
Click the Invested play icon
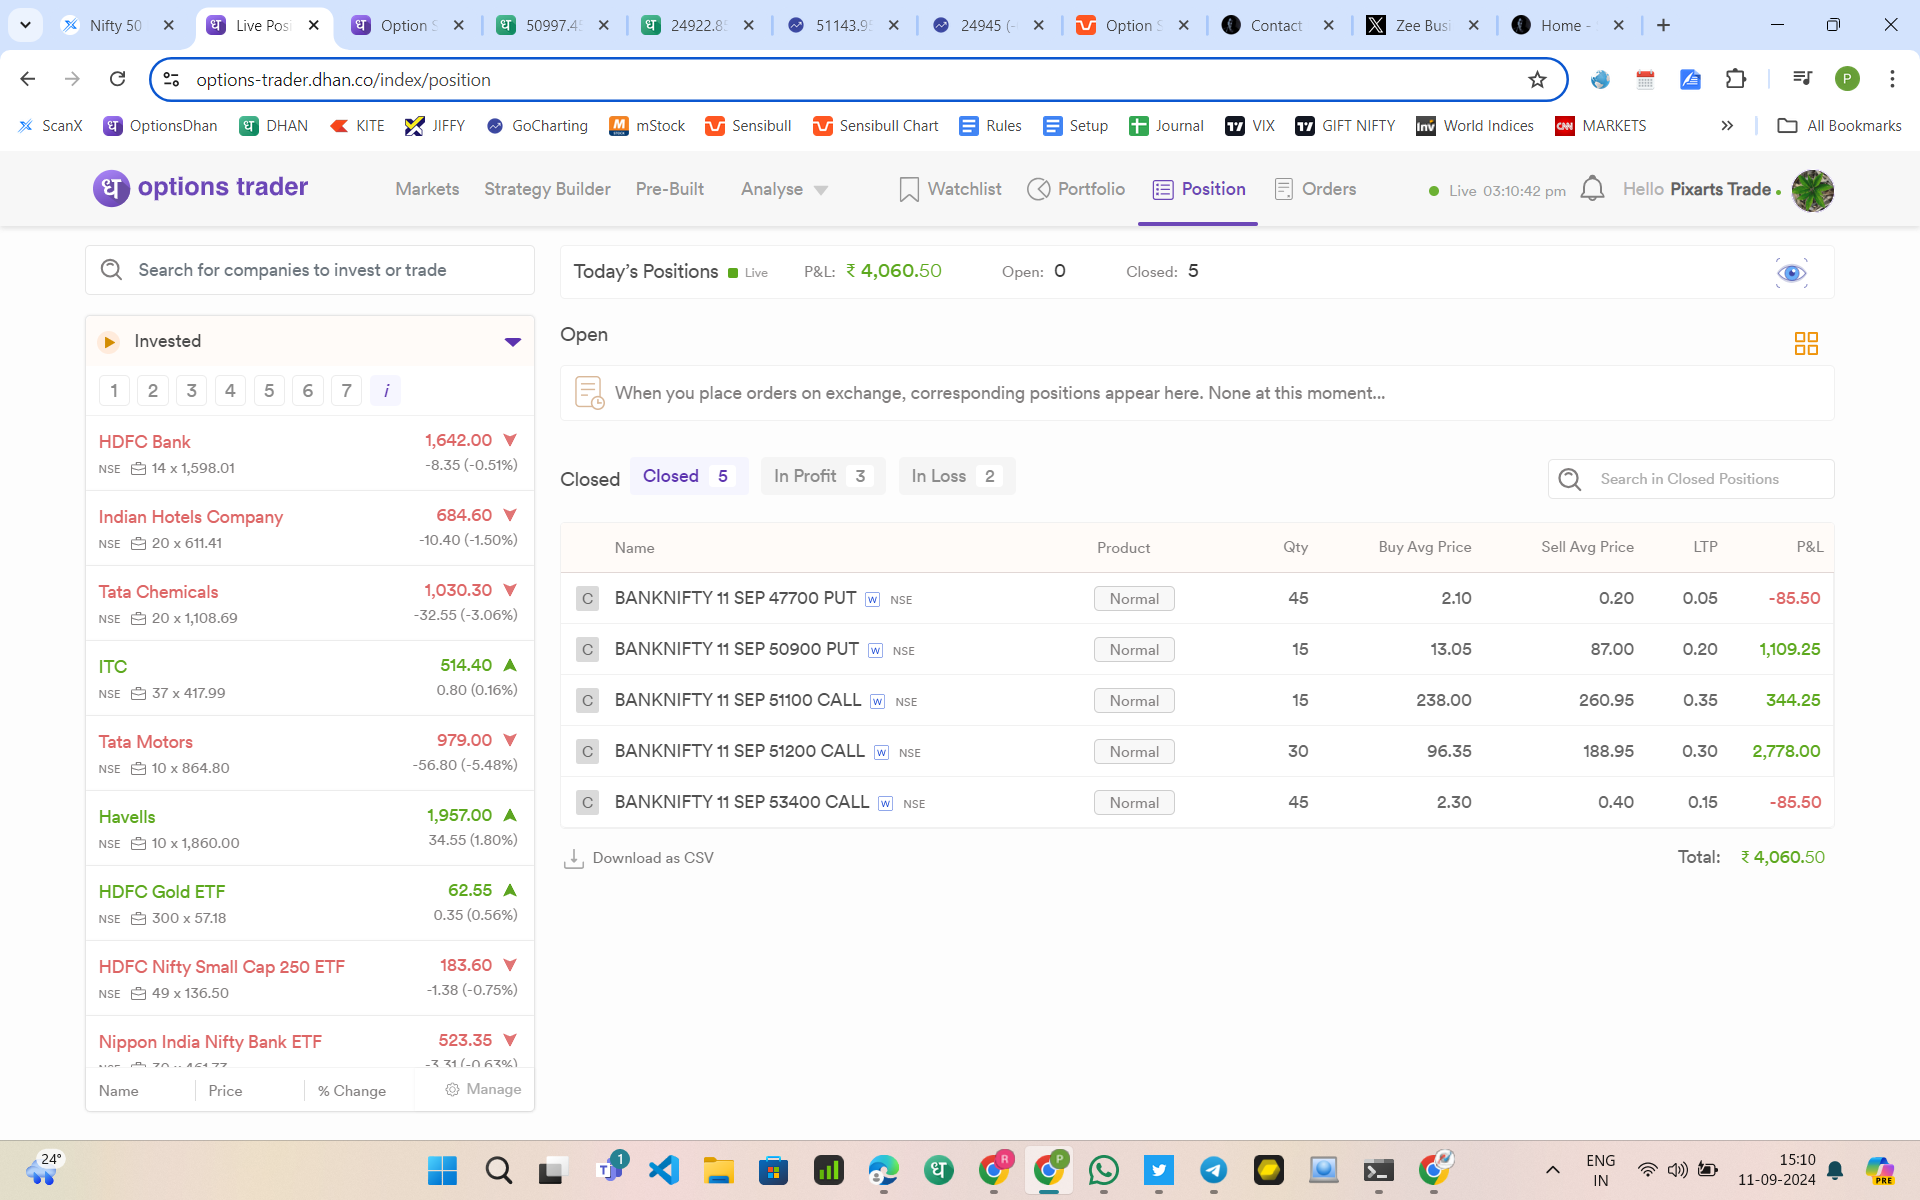tap(109, 342)
